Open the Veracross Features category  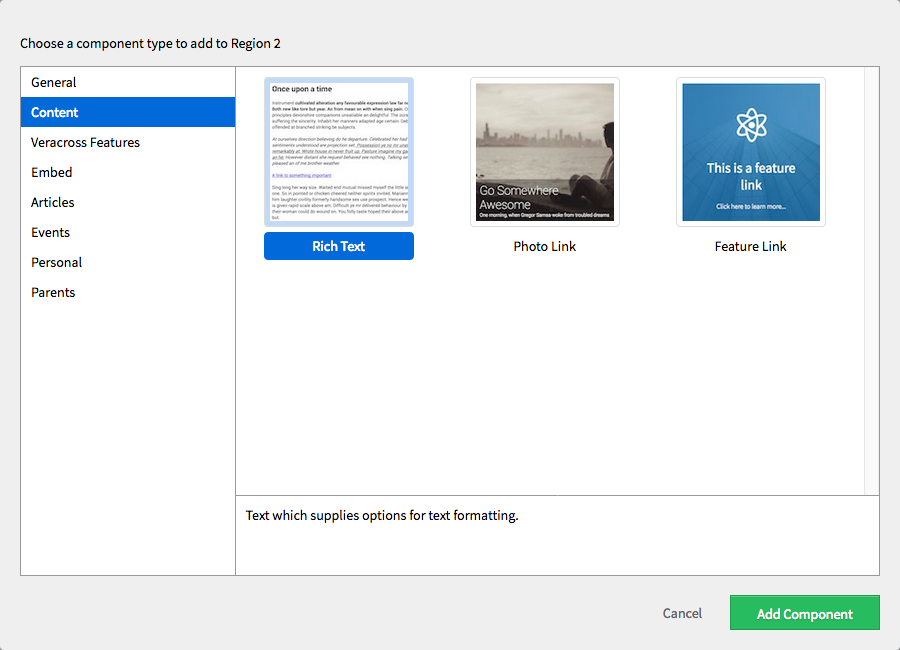coord(127,142)
